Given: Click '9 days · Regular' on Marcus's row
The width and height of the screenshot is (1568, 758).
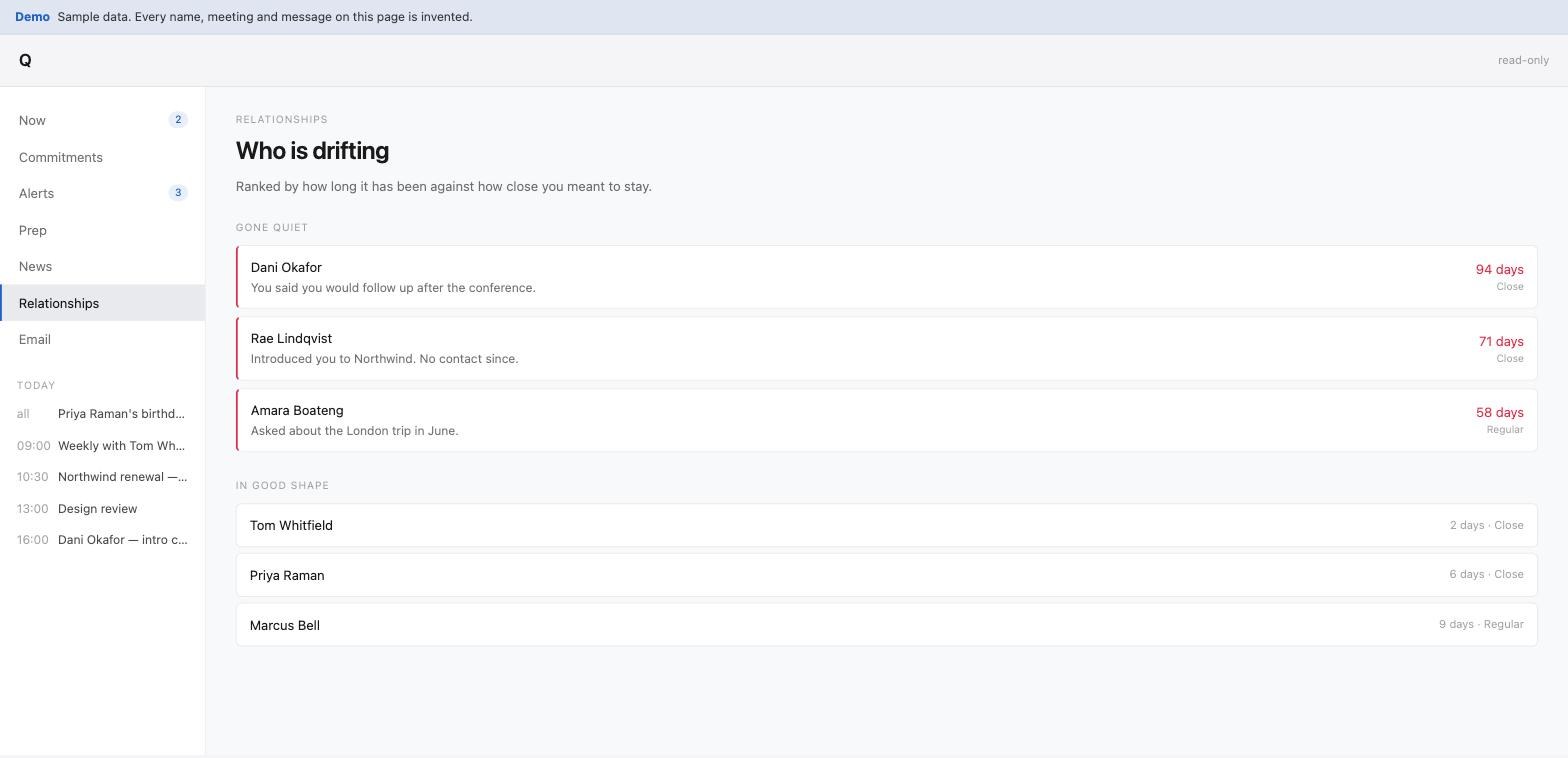Looking at the screenshot, I should tap(1481, 625).
